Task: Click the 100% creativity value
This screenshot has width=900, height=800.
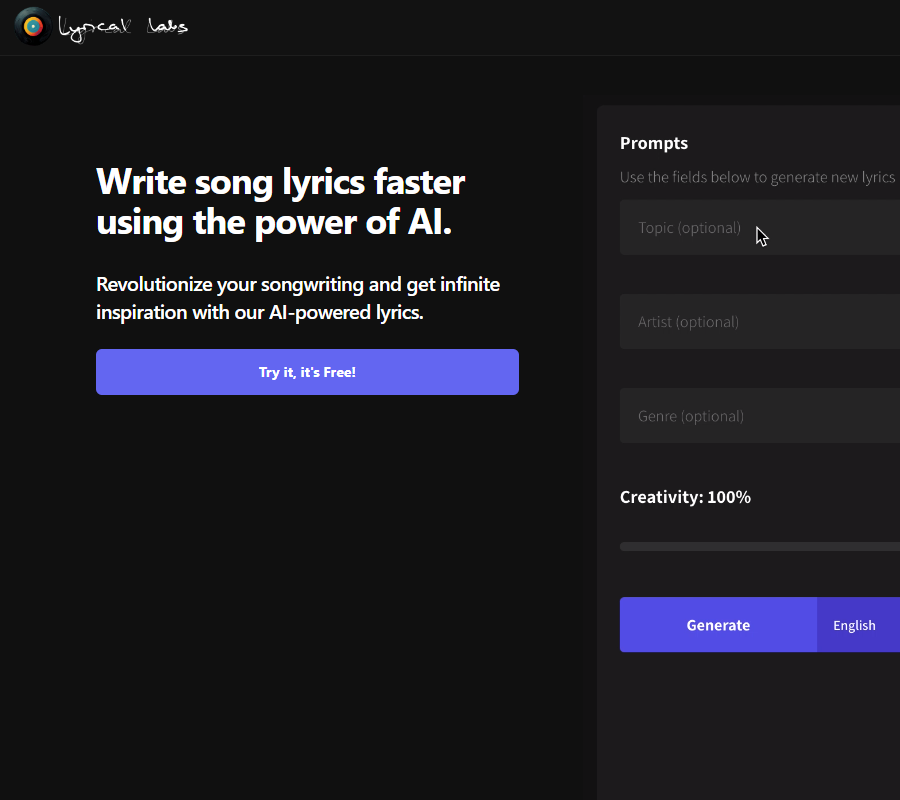Action: pyautogui.click(x=729, y=497)
